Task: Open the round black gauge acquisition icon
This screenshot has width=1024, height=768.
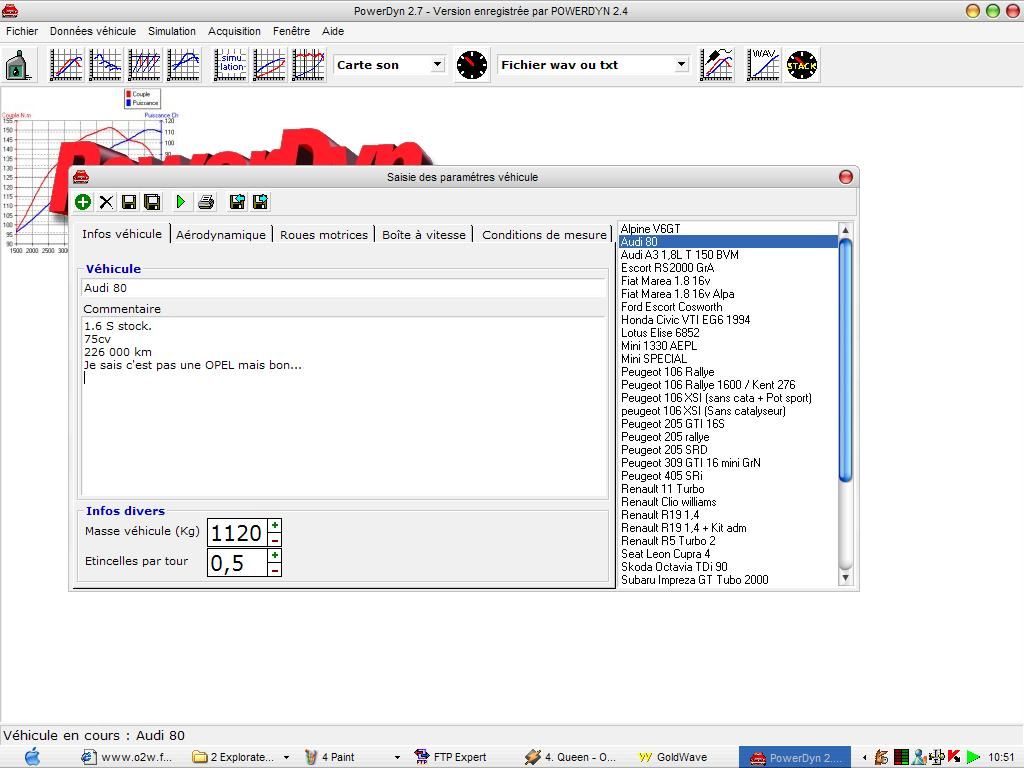Action: 472,65
